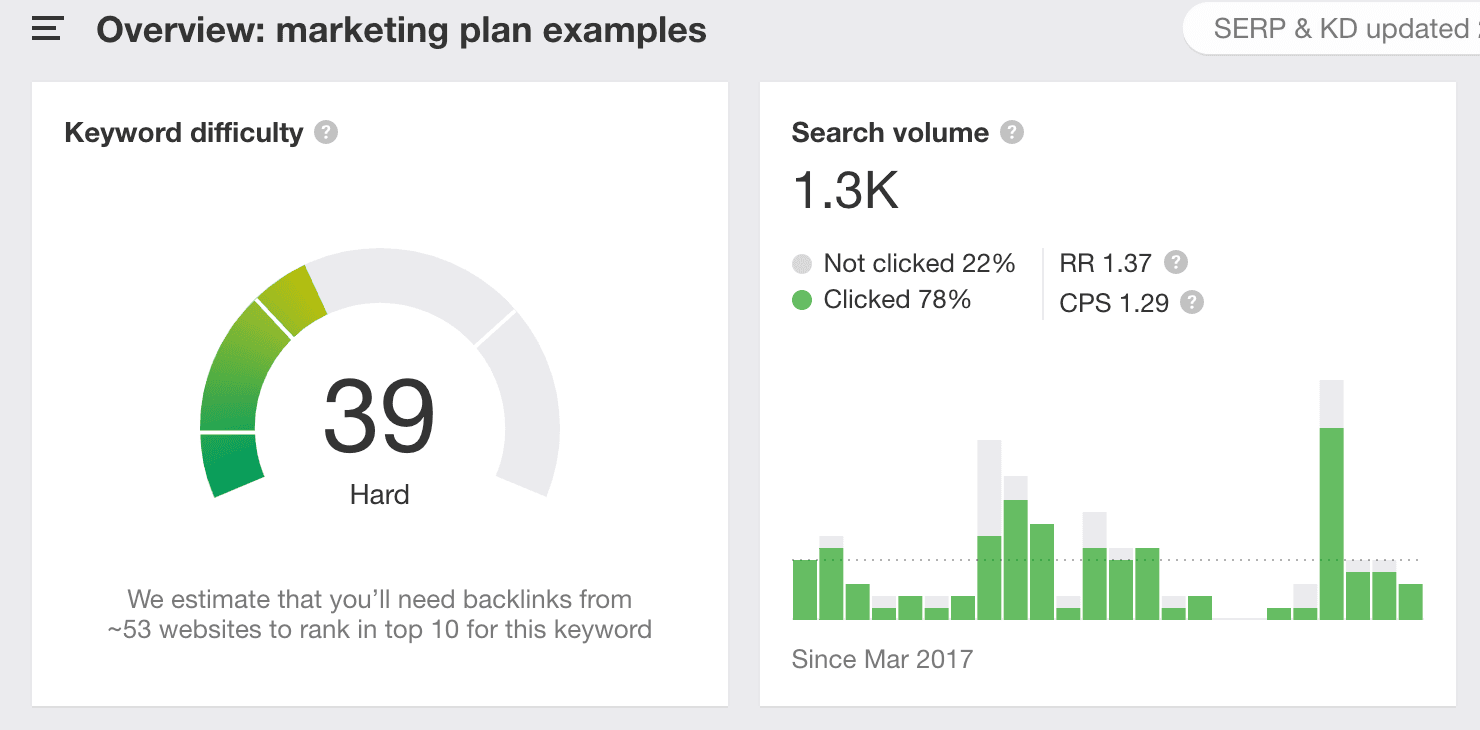Click the yellow-green gauge segment

(293, 299)
